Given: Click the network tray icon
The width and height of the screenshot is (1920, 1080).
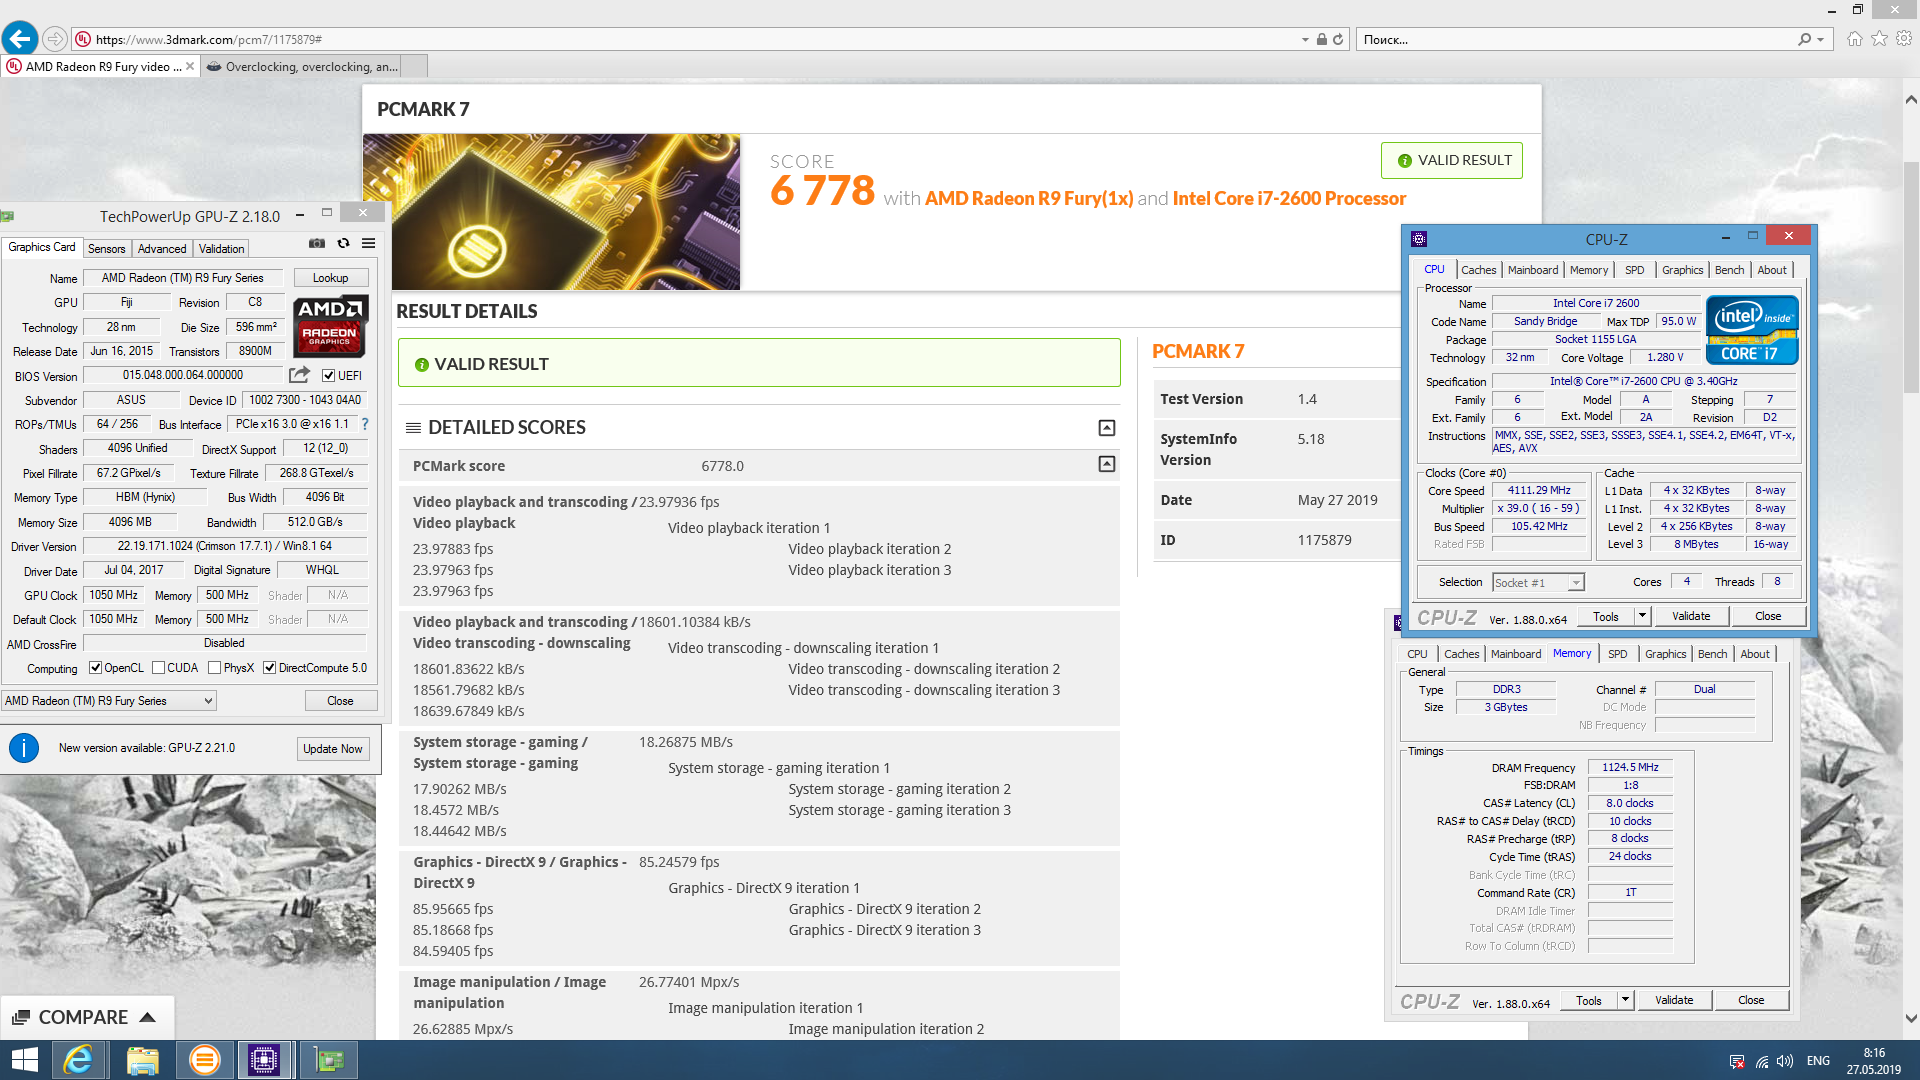Looking at the screenshot, I should pos(1762,1061).
